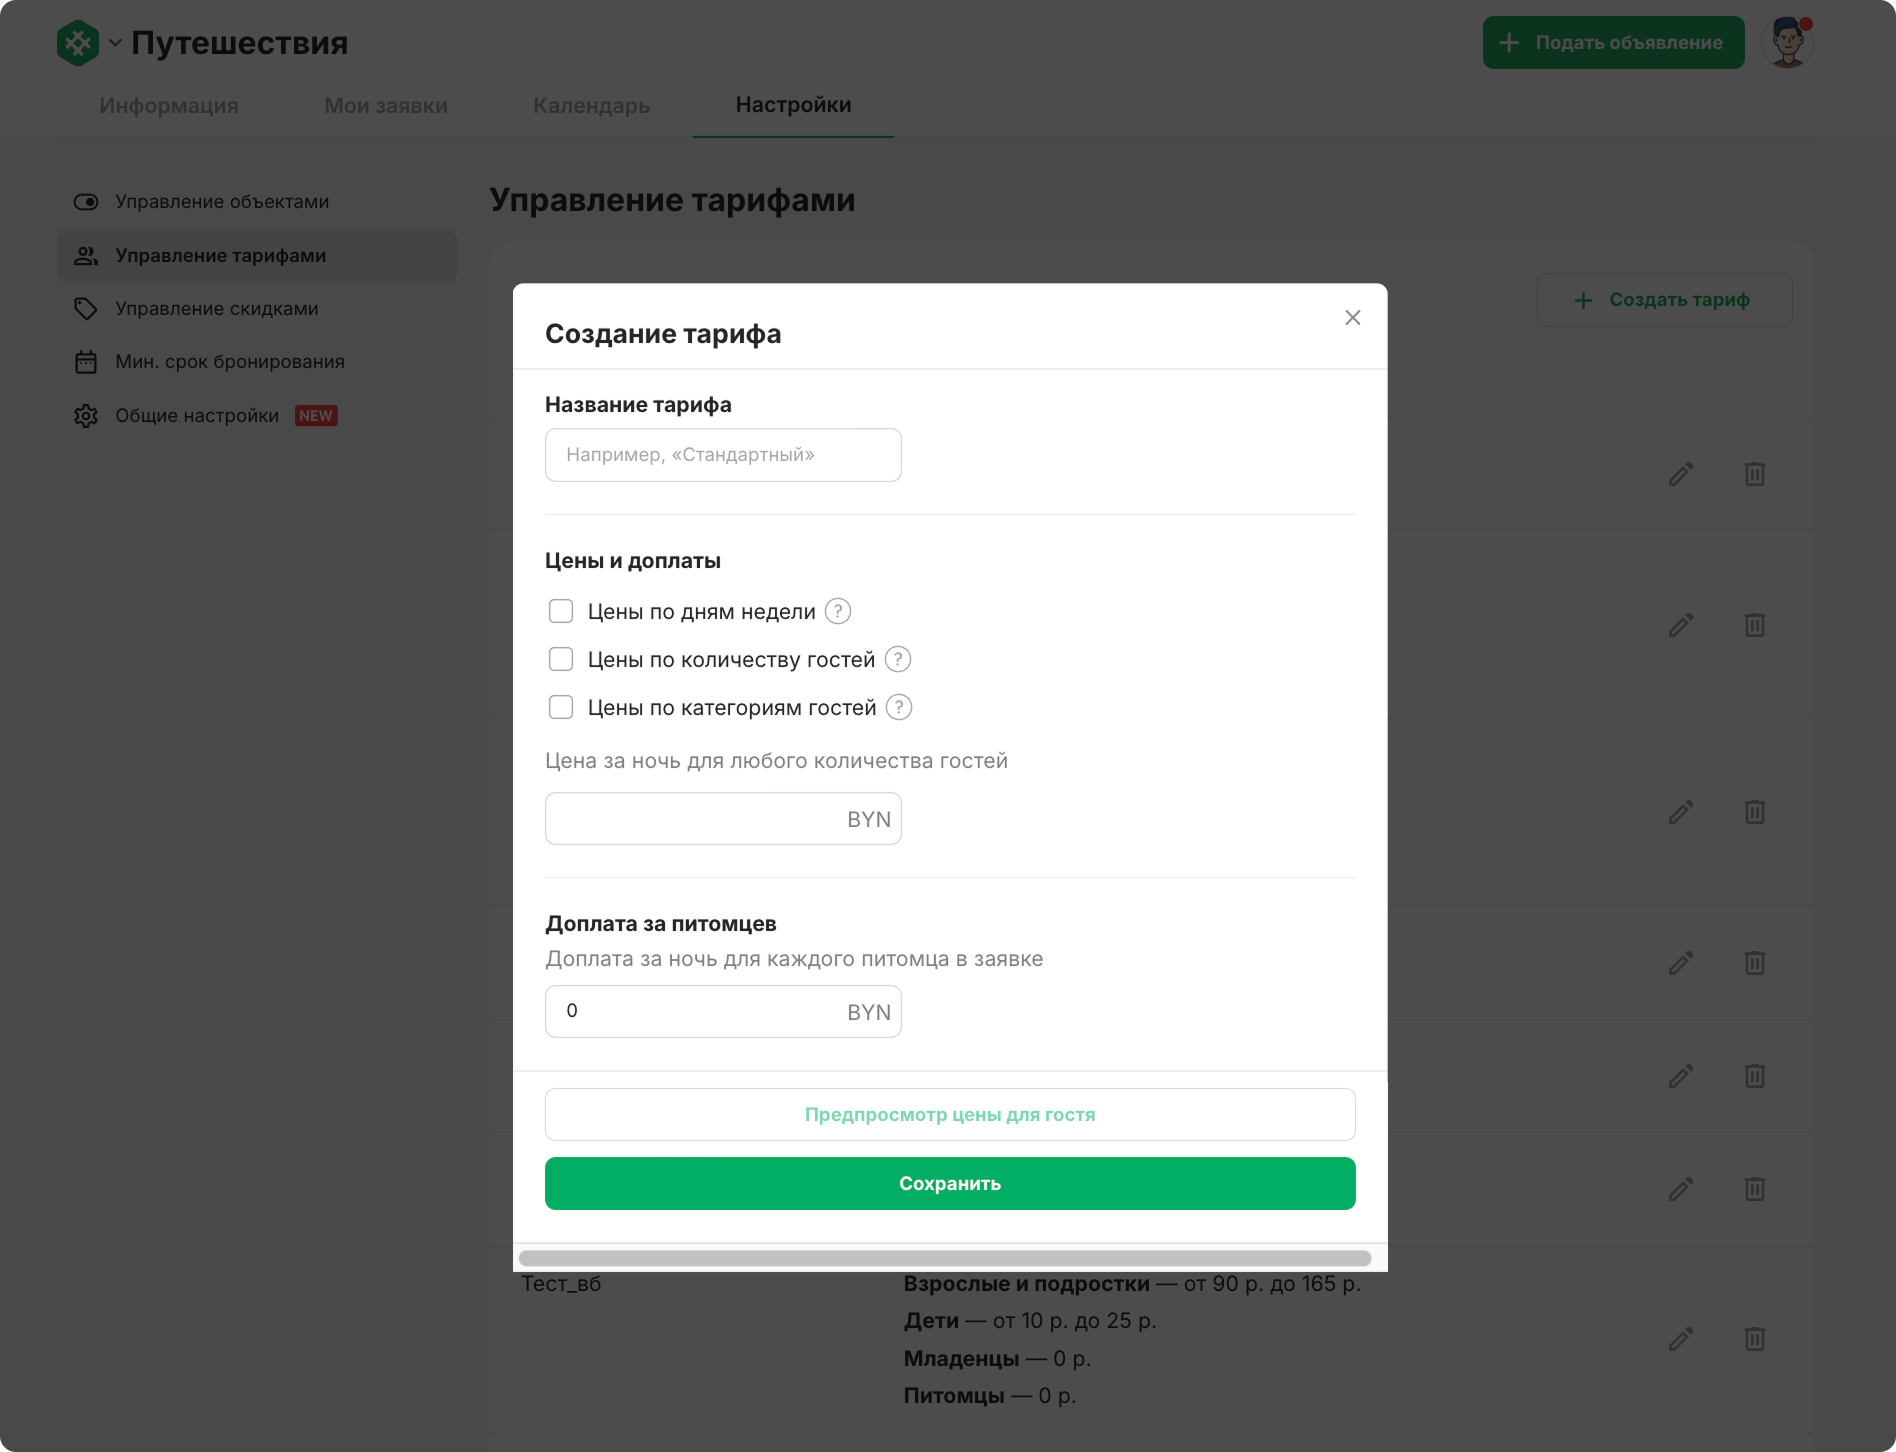
Task: Click the green hexagon app logo
Action: click(78, 43)
